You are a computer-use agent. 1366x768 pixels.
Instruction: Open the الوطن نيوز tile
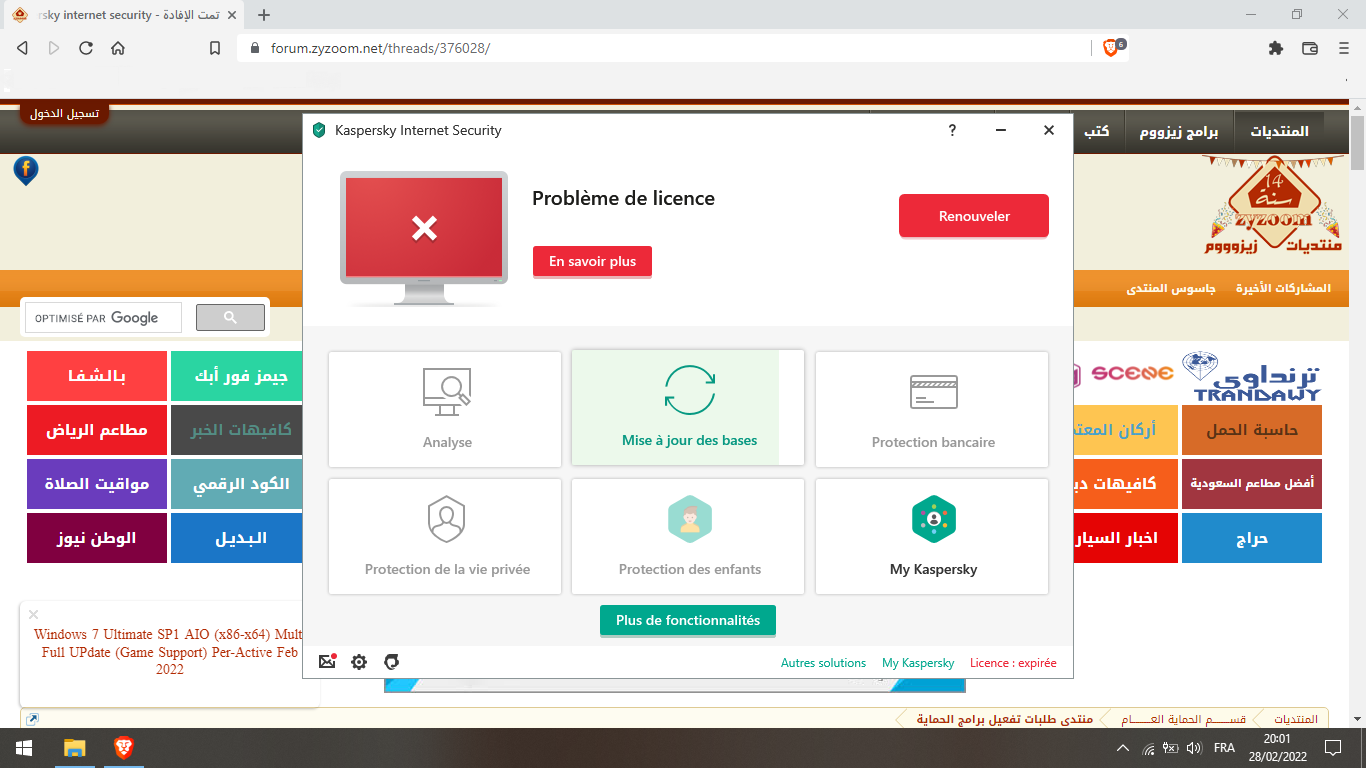97,538
